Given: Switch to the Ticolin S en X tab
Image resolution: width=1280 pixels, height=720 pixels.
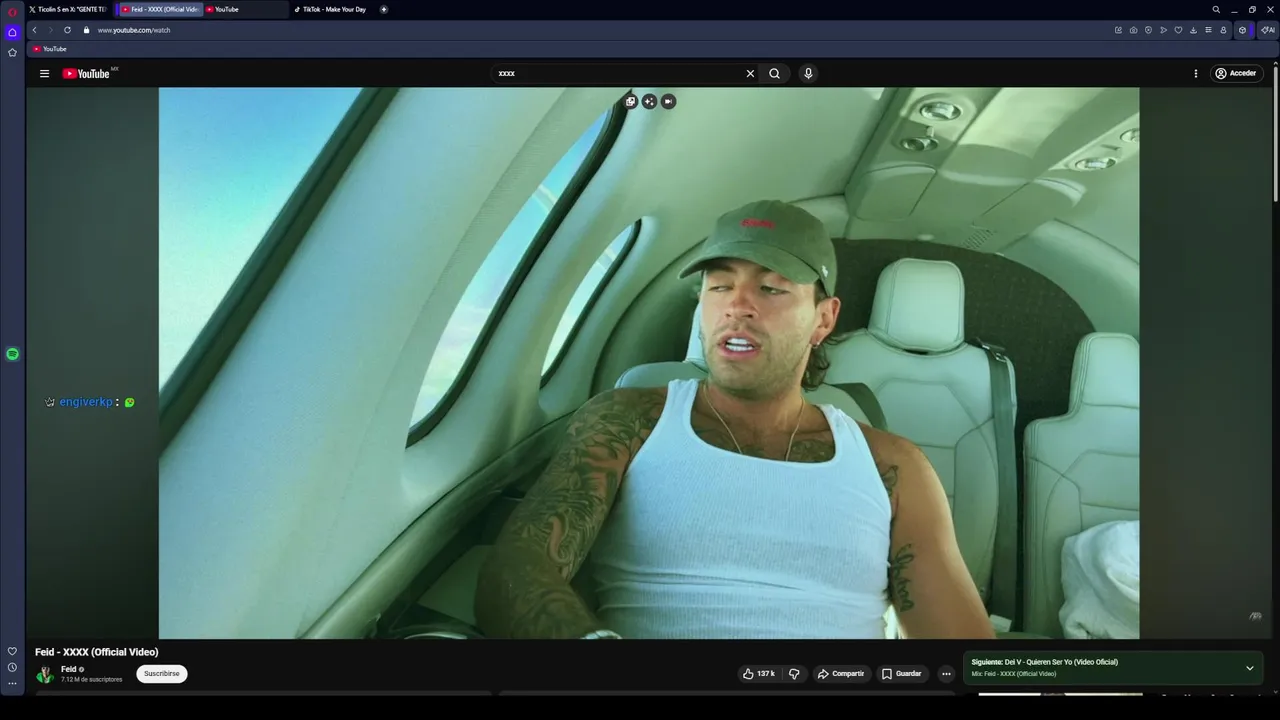Looking at the screenshot, I should tap(68, 9).
